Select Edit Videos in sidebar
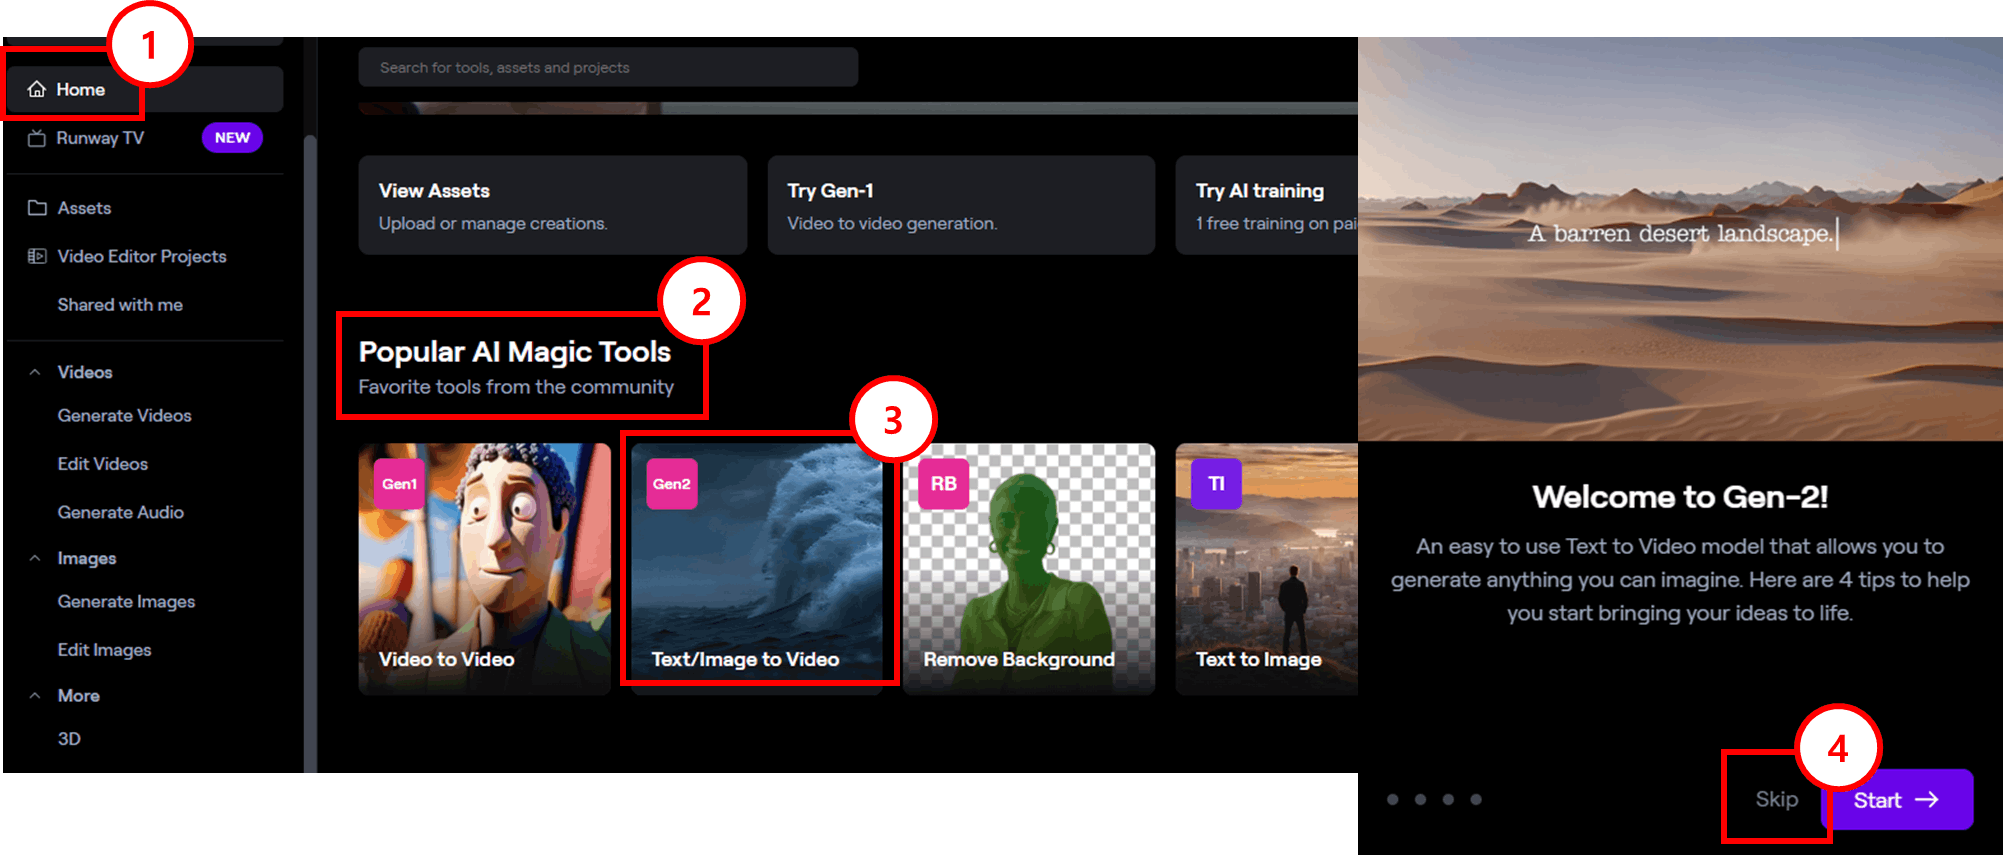 tap(103, 464)
